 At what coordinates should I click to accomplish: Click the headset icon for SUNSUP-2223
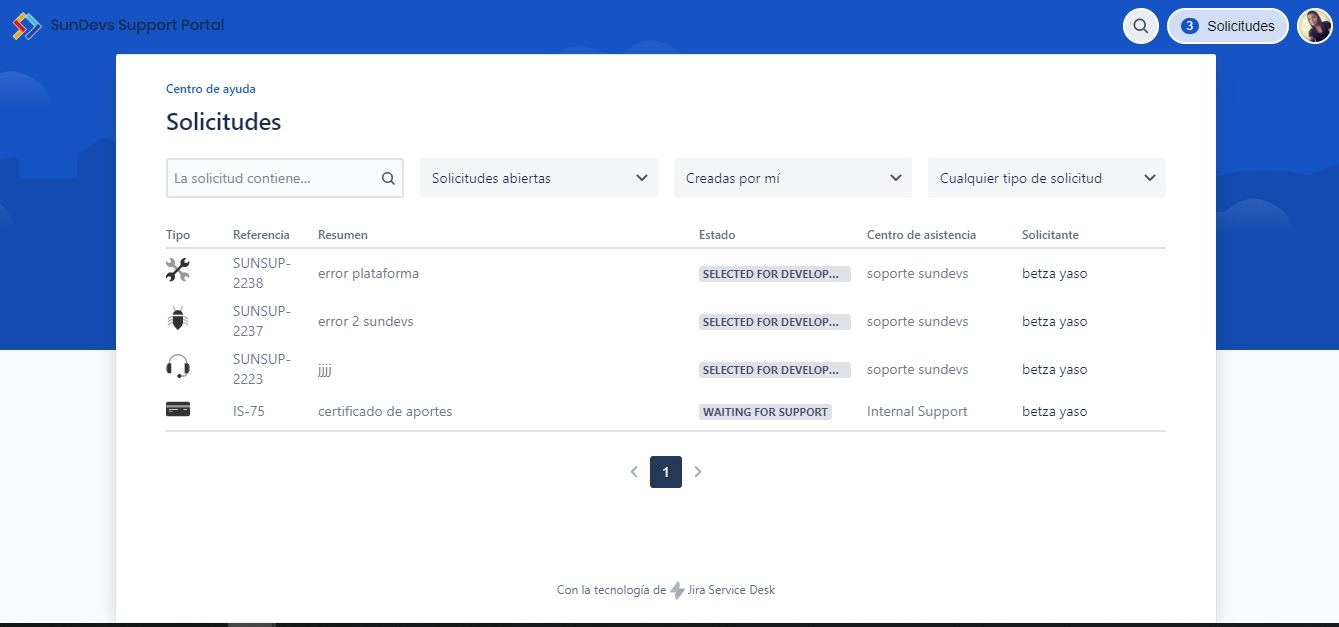point(178,367)
